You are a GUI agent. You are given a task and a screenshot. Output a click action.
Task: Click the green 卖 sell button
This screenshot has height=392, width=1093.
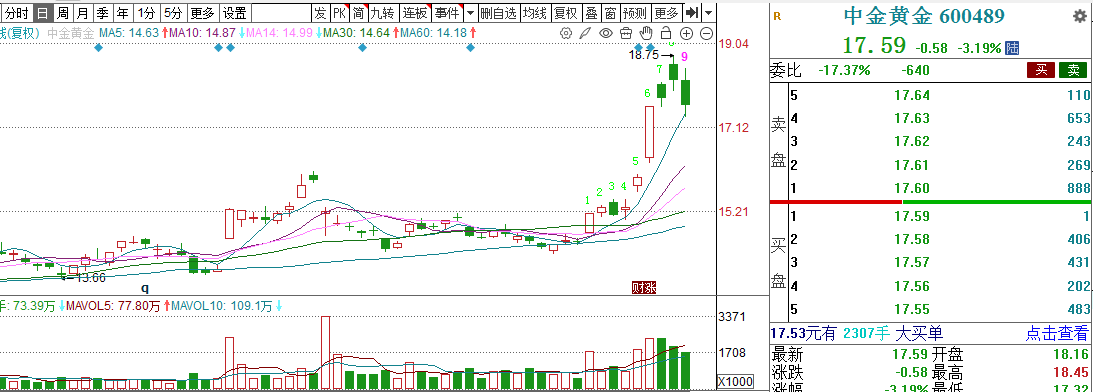click(x=1073, y=70)
